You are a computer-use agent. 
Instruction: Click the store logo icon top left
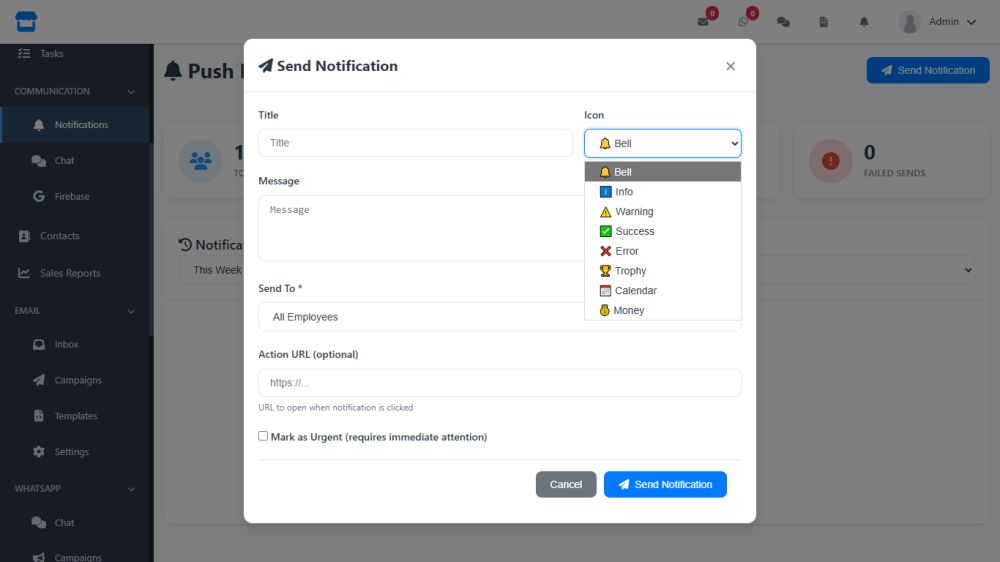tap(26, 21)
